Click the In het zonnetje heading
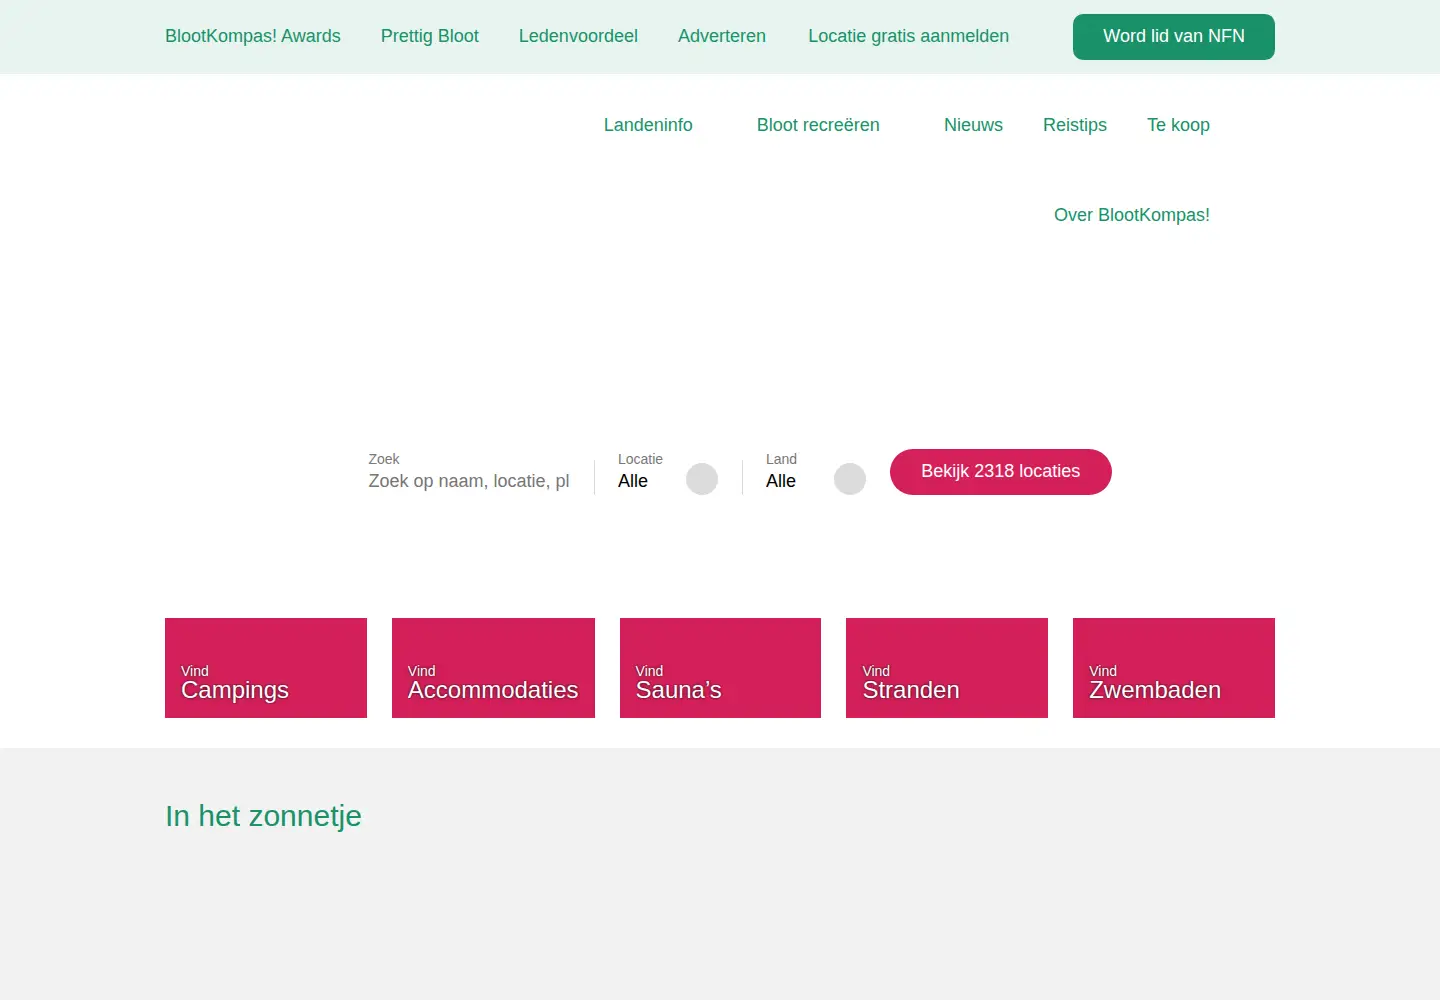Viewport: 1440px width, 1000px height. click(264, 816)
